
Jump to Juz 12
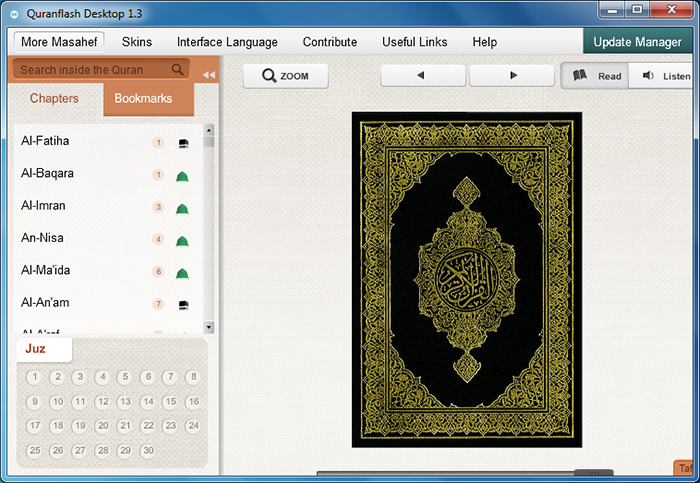point(103,402)
